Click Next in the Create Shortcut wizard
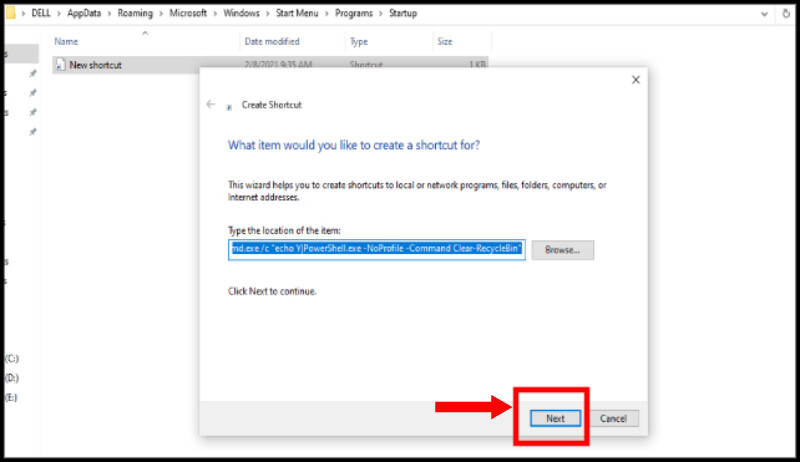The width and height of the screenshot is (800, 462). click(555, 418)
